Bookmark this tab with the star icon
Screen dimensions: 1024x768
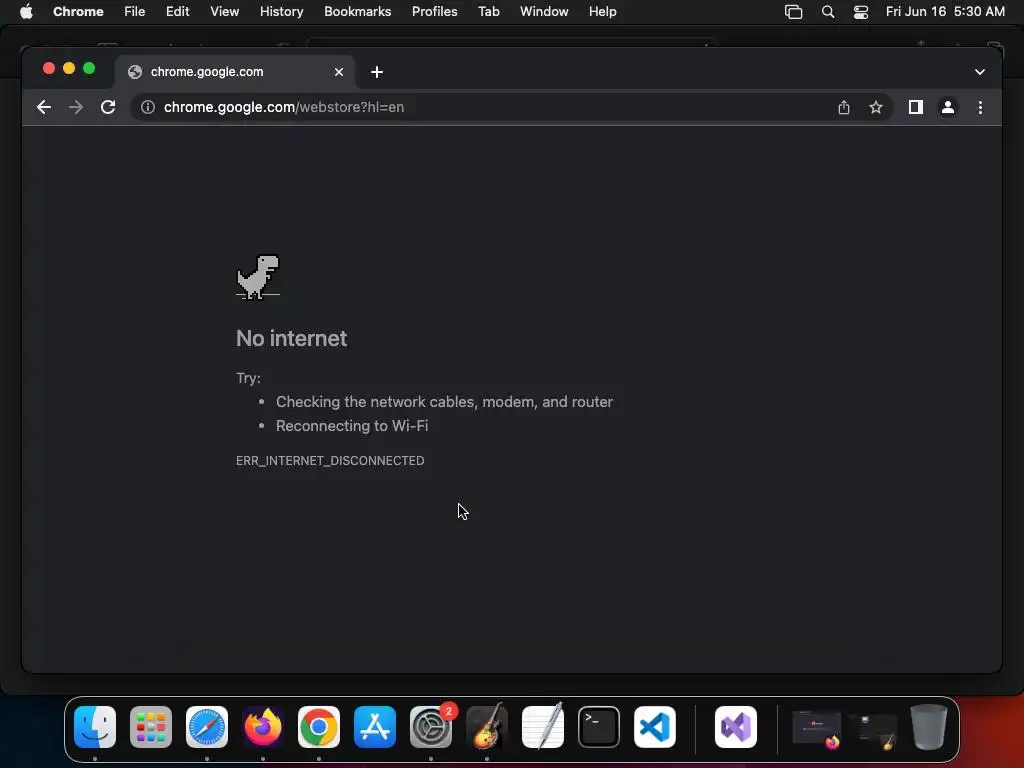click(876, 107)
